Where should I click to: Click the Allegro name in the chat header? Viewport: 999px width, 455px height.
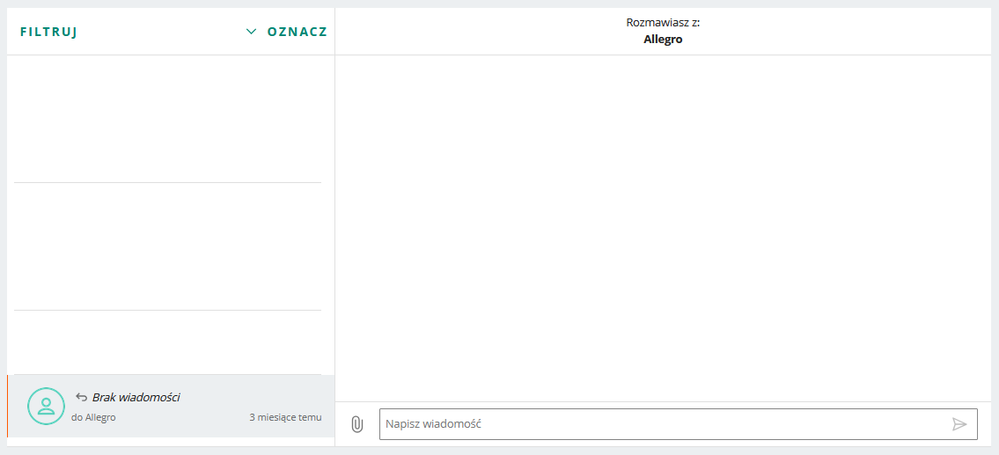point(662,40)
